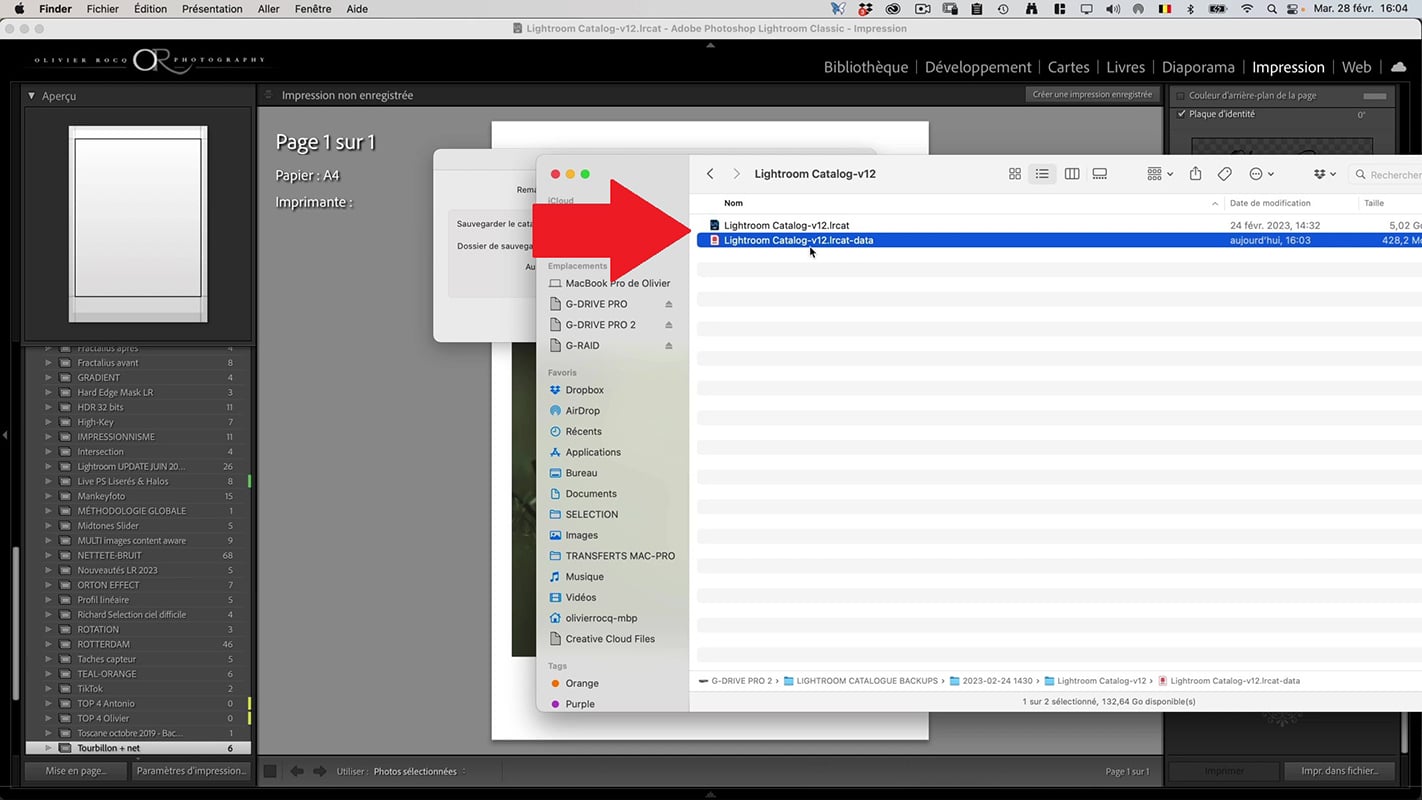
Task: Select the Orange tag in sidebar
Action: click(581, 684)
